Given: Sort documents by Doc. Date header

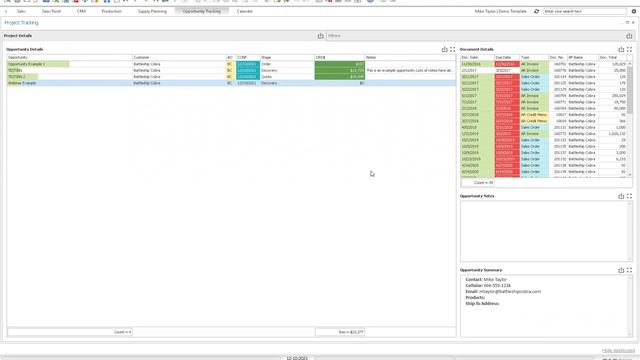Looking at the screenshot, I should [477, 58].
